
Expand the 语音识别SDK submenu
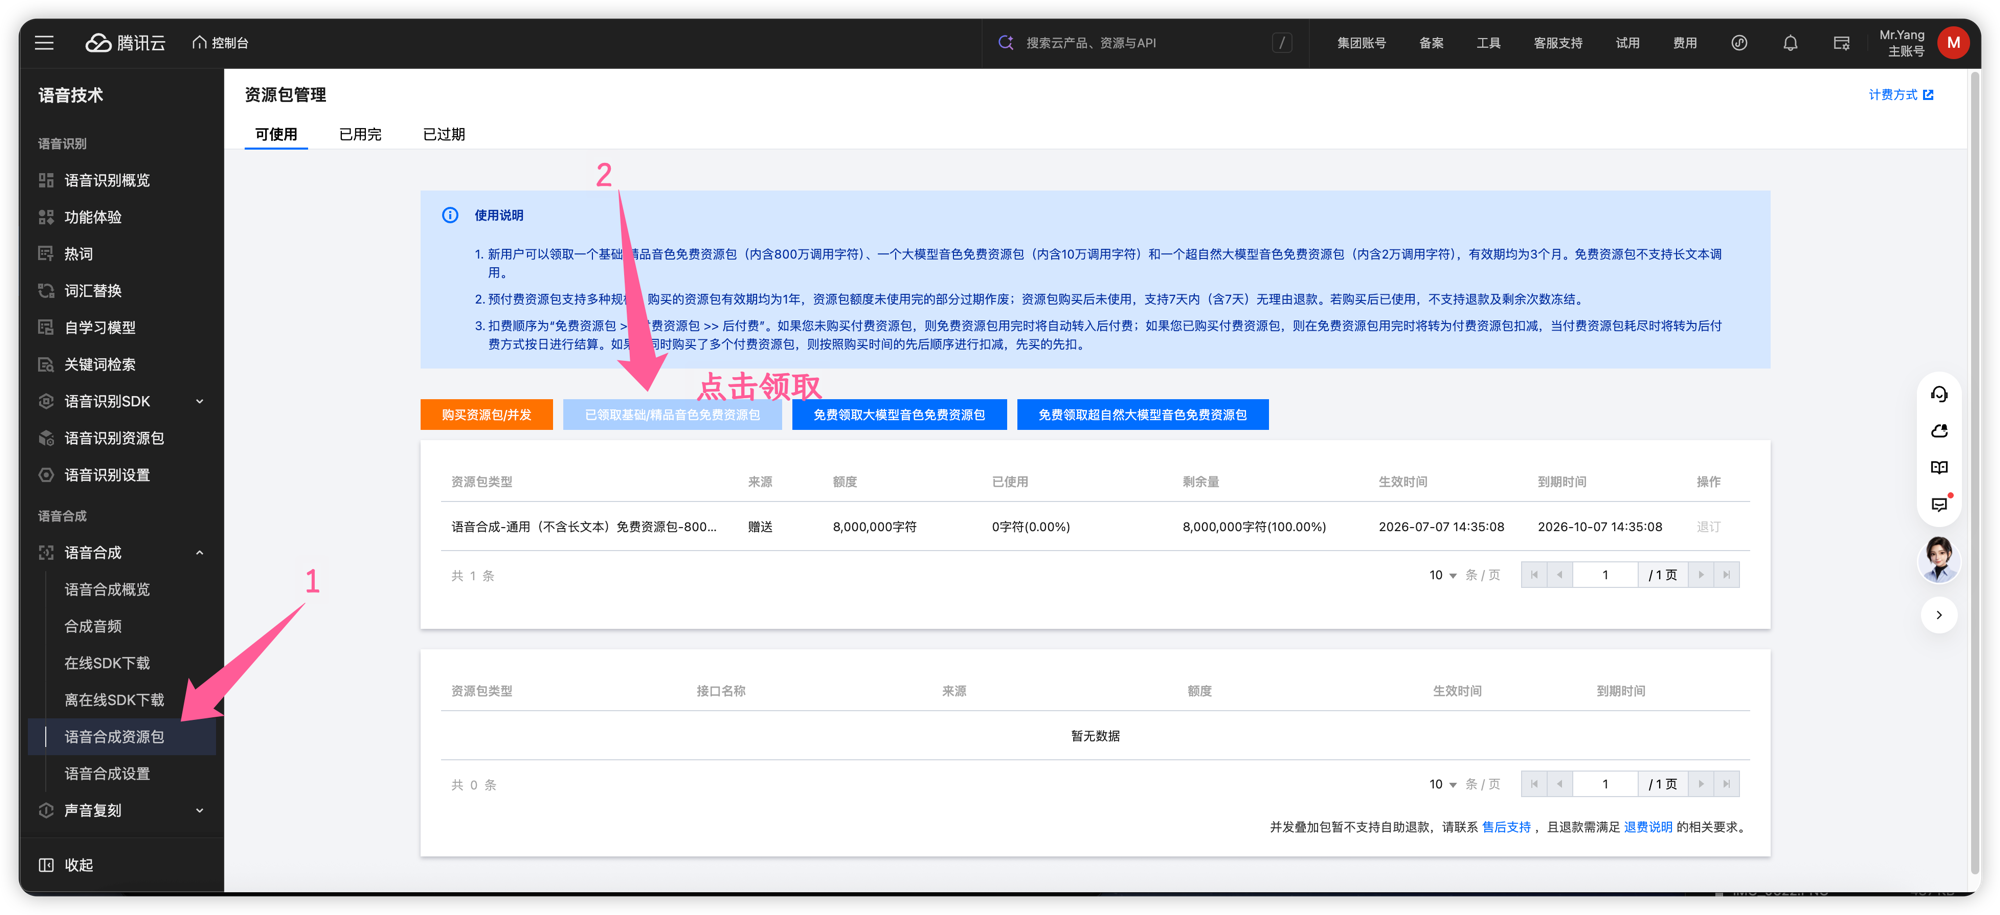[199, 401]
